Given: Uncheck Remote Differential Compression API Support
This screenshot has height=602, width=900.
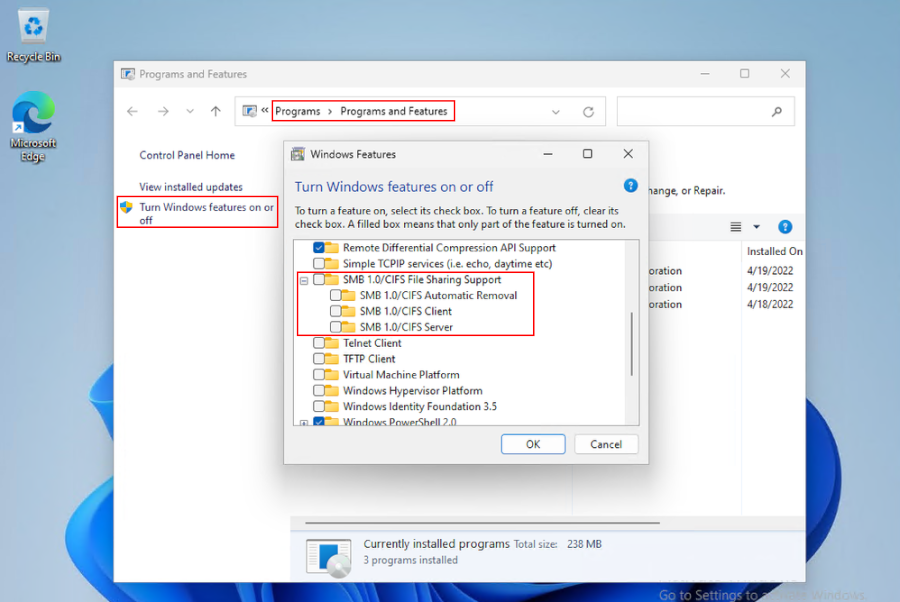Looking at the screenshot, I should tap(319, 248).
